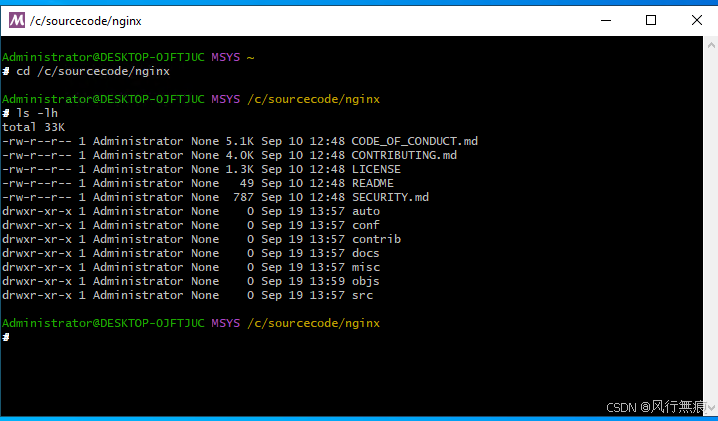The image size is (718, 421).
Task: Click the 'objs' directory name
Action: (365, 281)
